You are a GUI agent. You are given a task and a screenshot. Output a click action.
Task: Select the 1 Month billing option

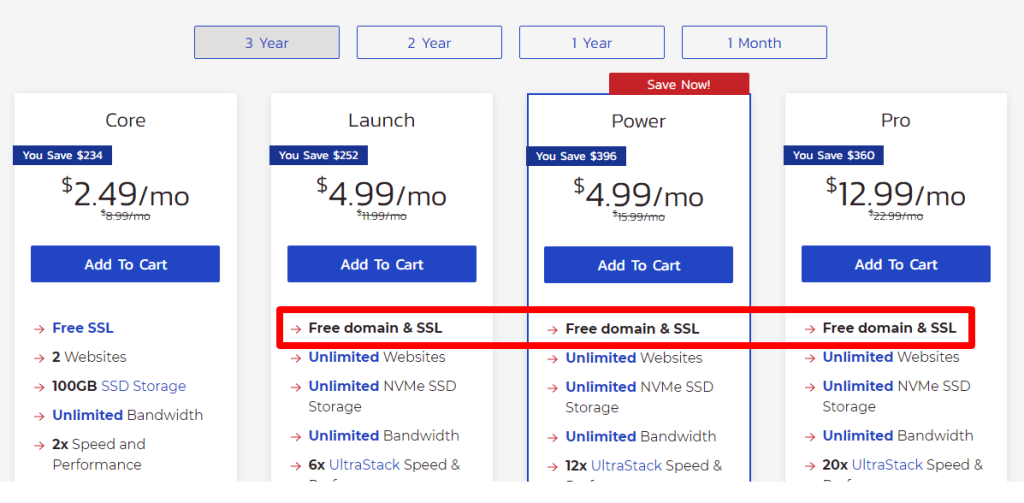754,43
